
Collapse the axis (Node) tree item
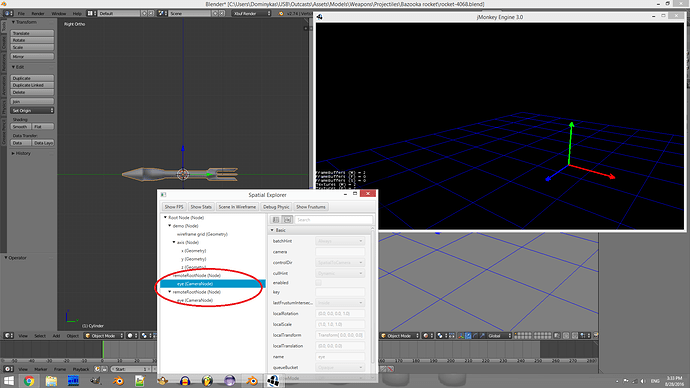click(x=174, y=242)
